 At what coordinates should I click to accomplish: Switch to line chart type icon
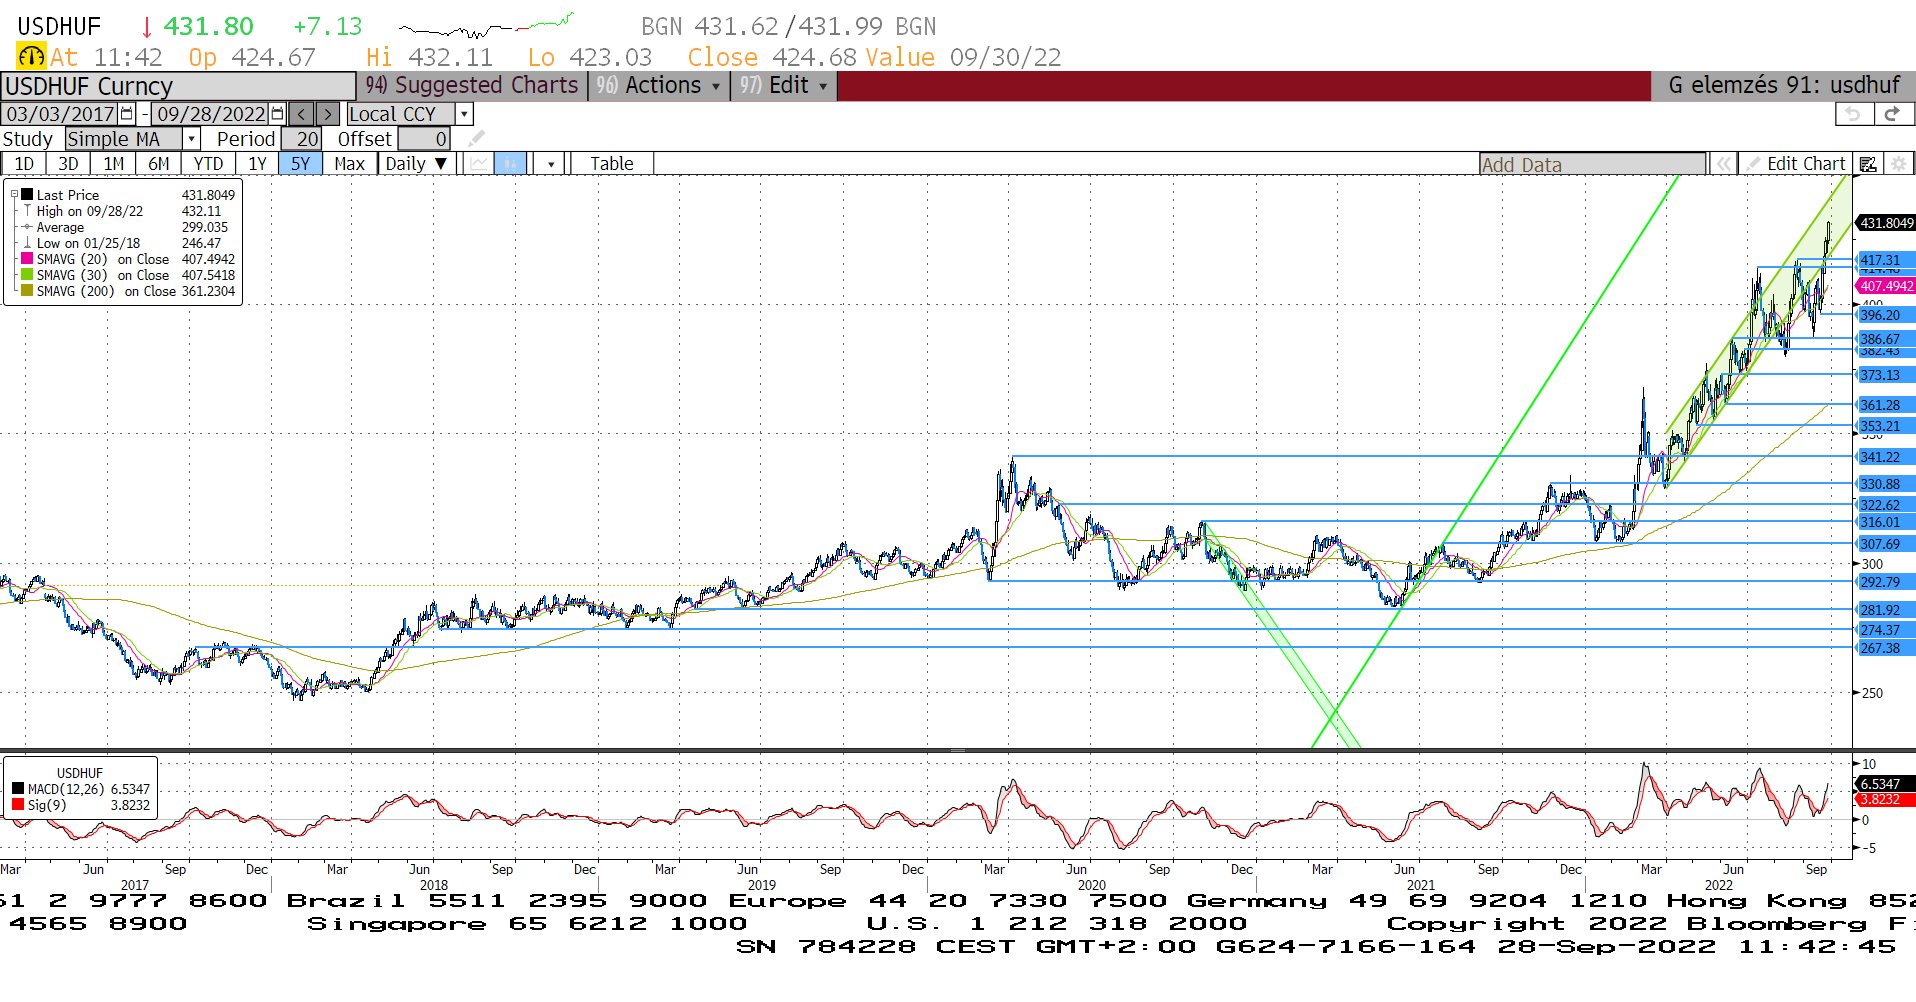coord(480,164)
